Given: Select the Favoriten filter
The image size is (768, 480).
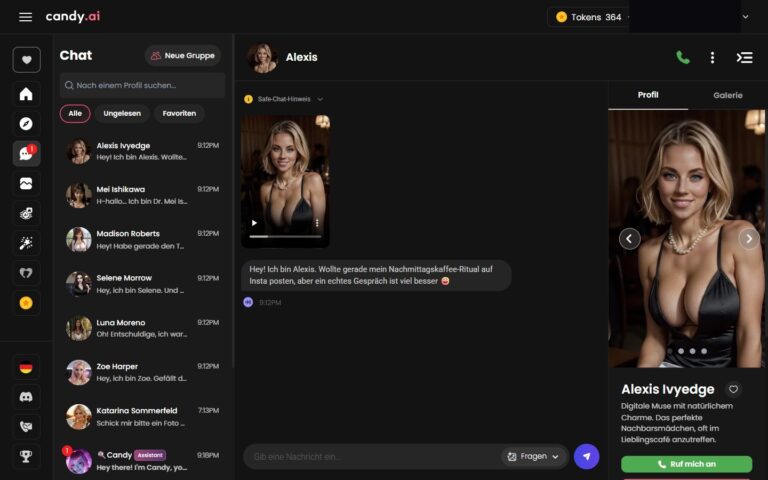Looking at the screenshot, I should [179, 113].
